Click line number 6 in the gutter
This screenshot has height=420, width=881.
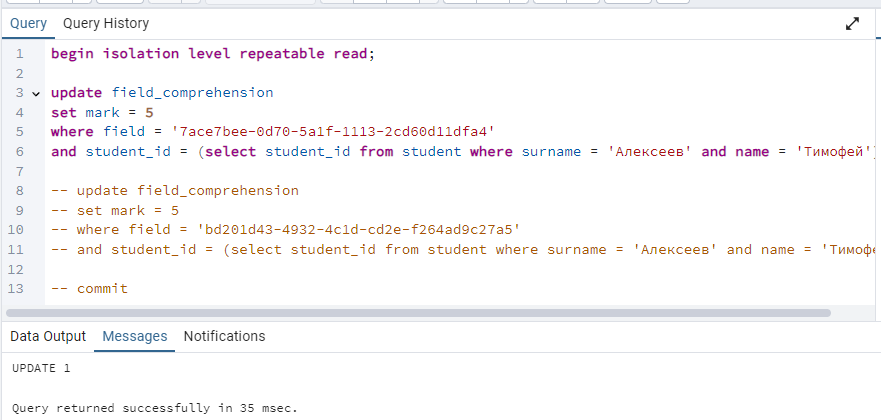click(x=20, y=152)
